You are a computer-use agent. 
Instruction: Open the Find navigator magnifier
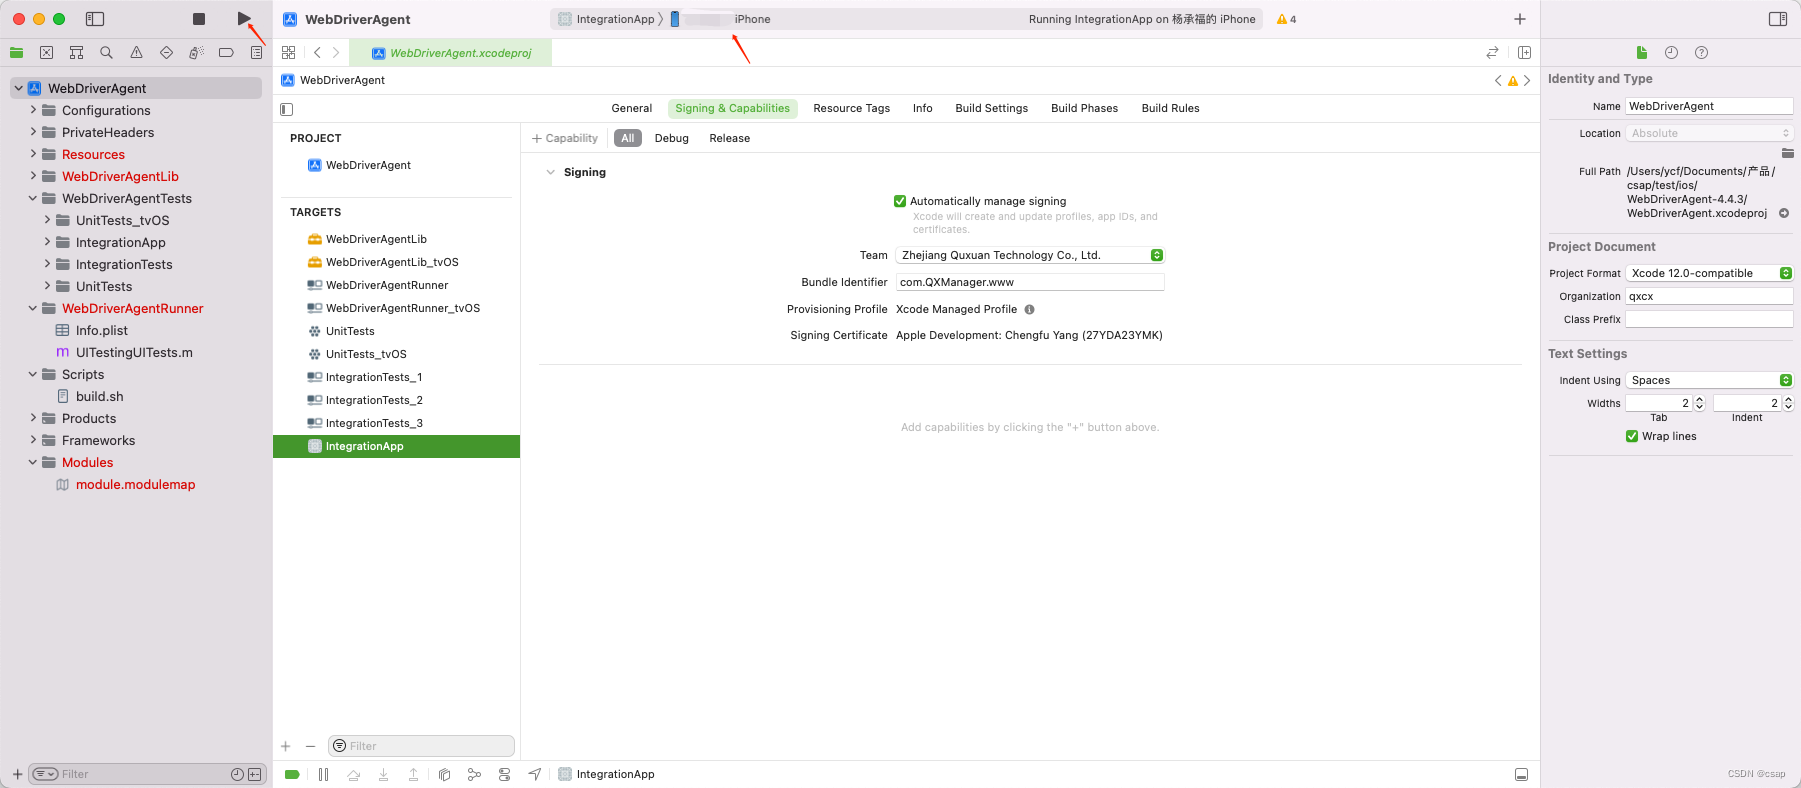(106, 52)
